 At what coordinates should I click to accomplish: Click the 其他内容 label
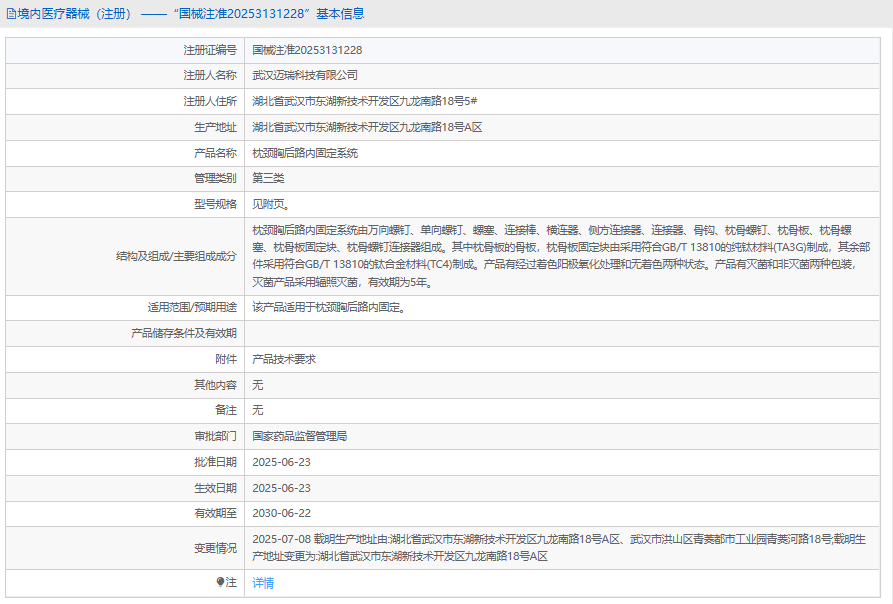215,385
